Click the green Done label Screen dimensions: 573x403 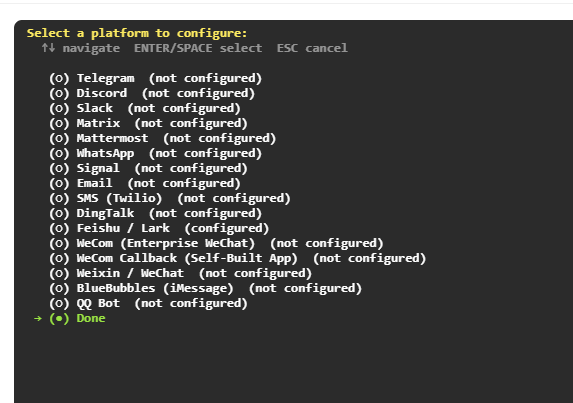[x=91, y=318]
